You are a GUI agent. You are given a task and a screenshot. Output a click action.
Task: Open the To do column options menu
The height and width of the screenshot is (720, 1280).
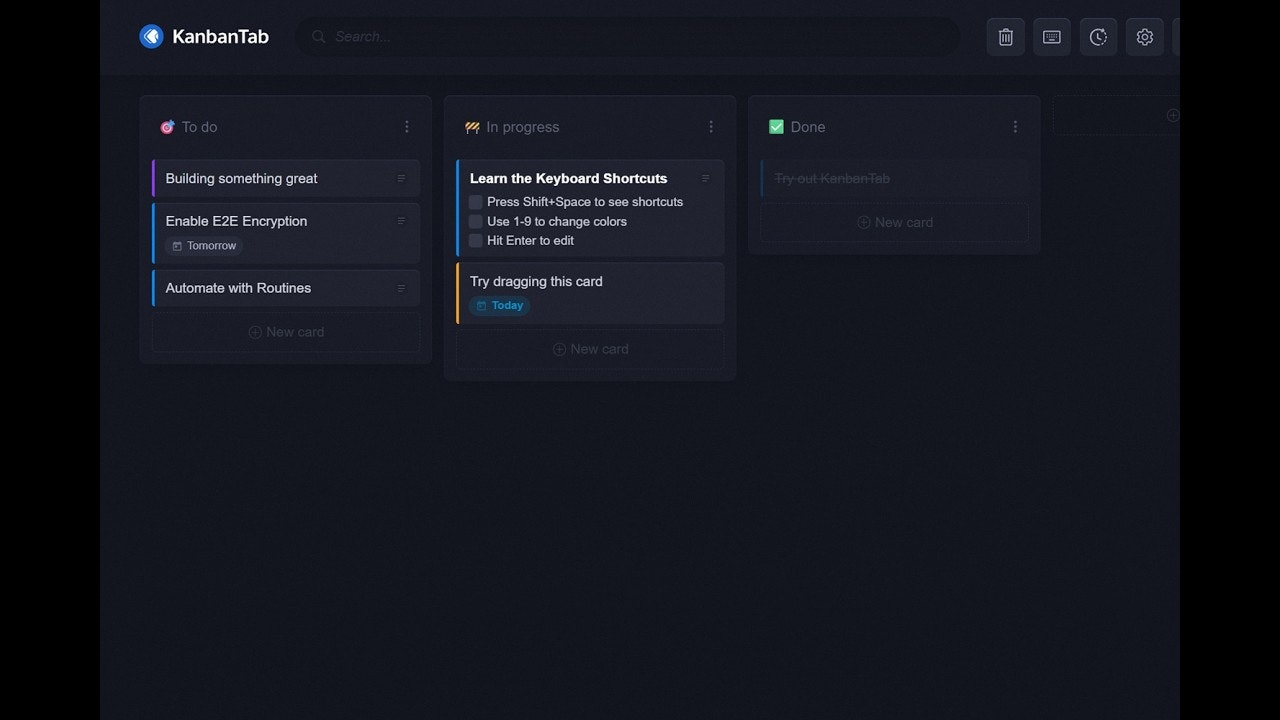pos(407,127)
